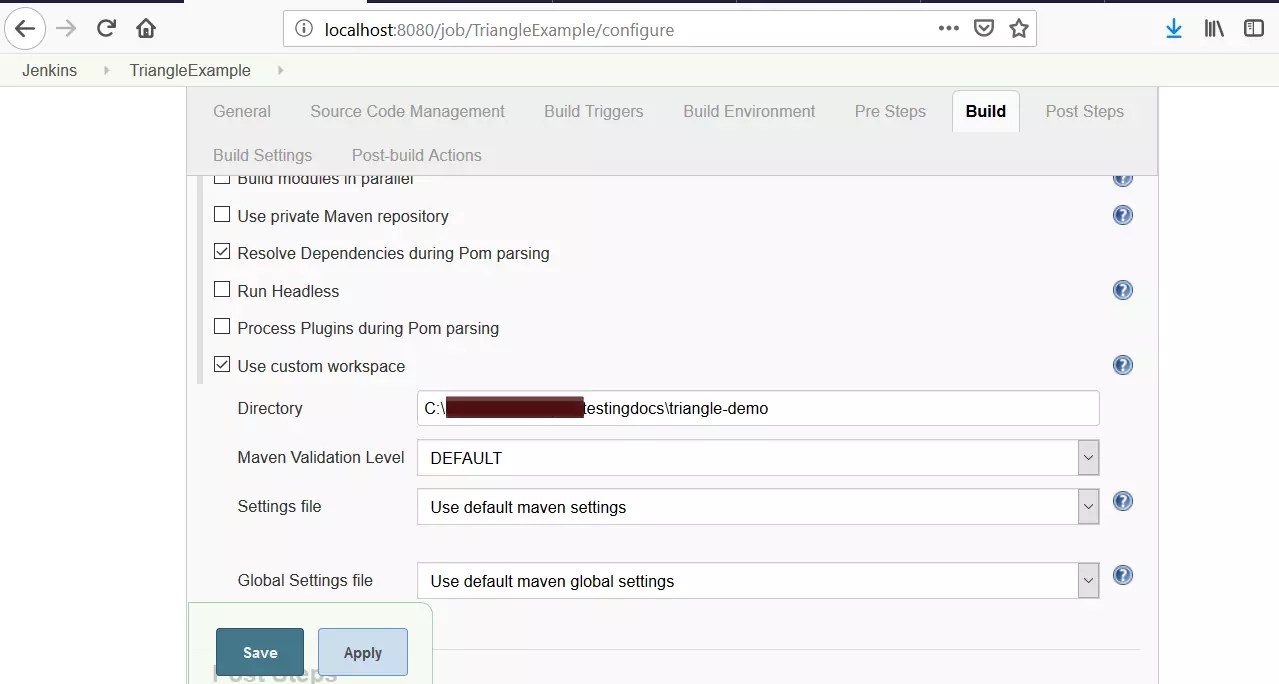Check Use private Maven repository

tap(221, 214)
